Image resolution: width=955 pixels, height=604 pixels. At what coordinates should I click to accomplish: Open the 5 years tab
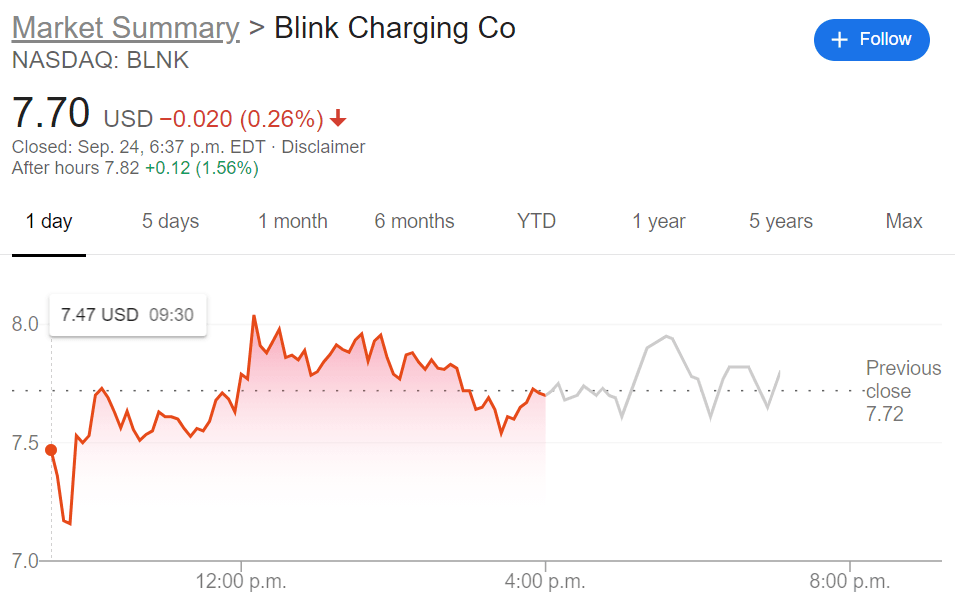coord(780,222)
